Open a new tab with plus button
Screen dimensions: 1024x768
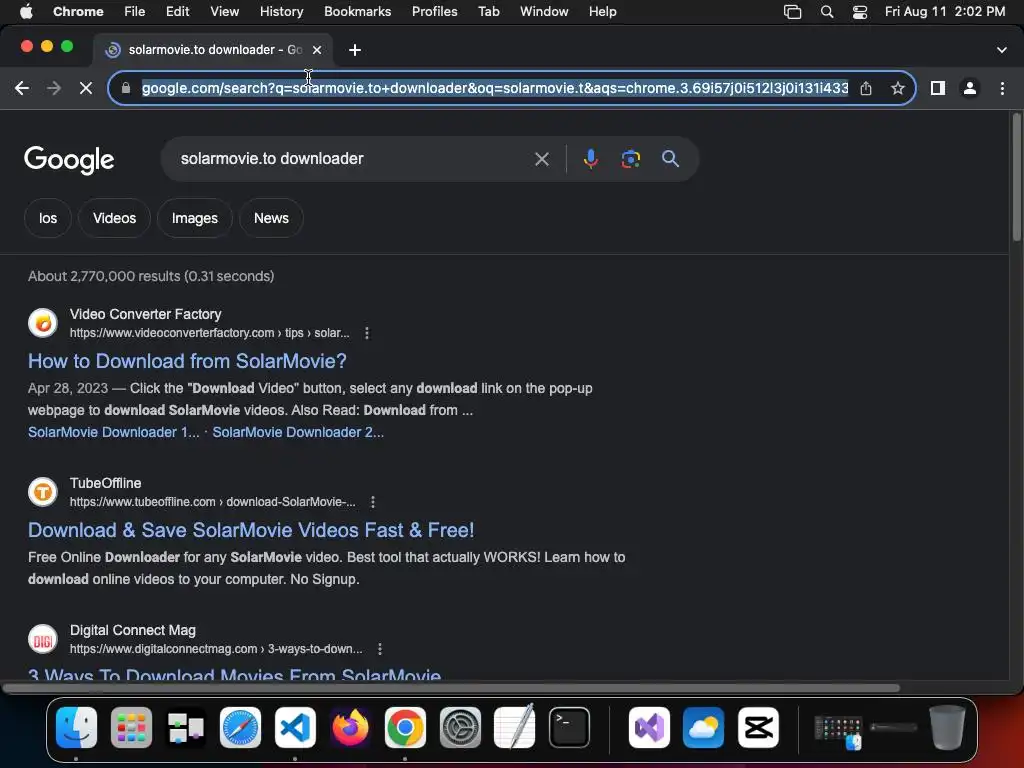[x=355, y=50]
